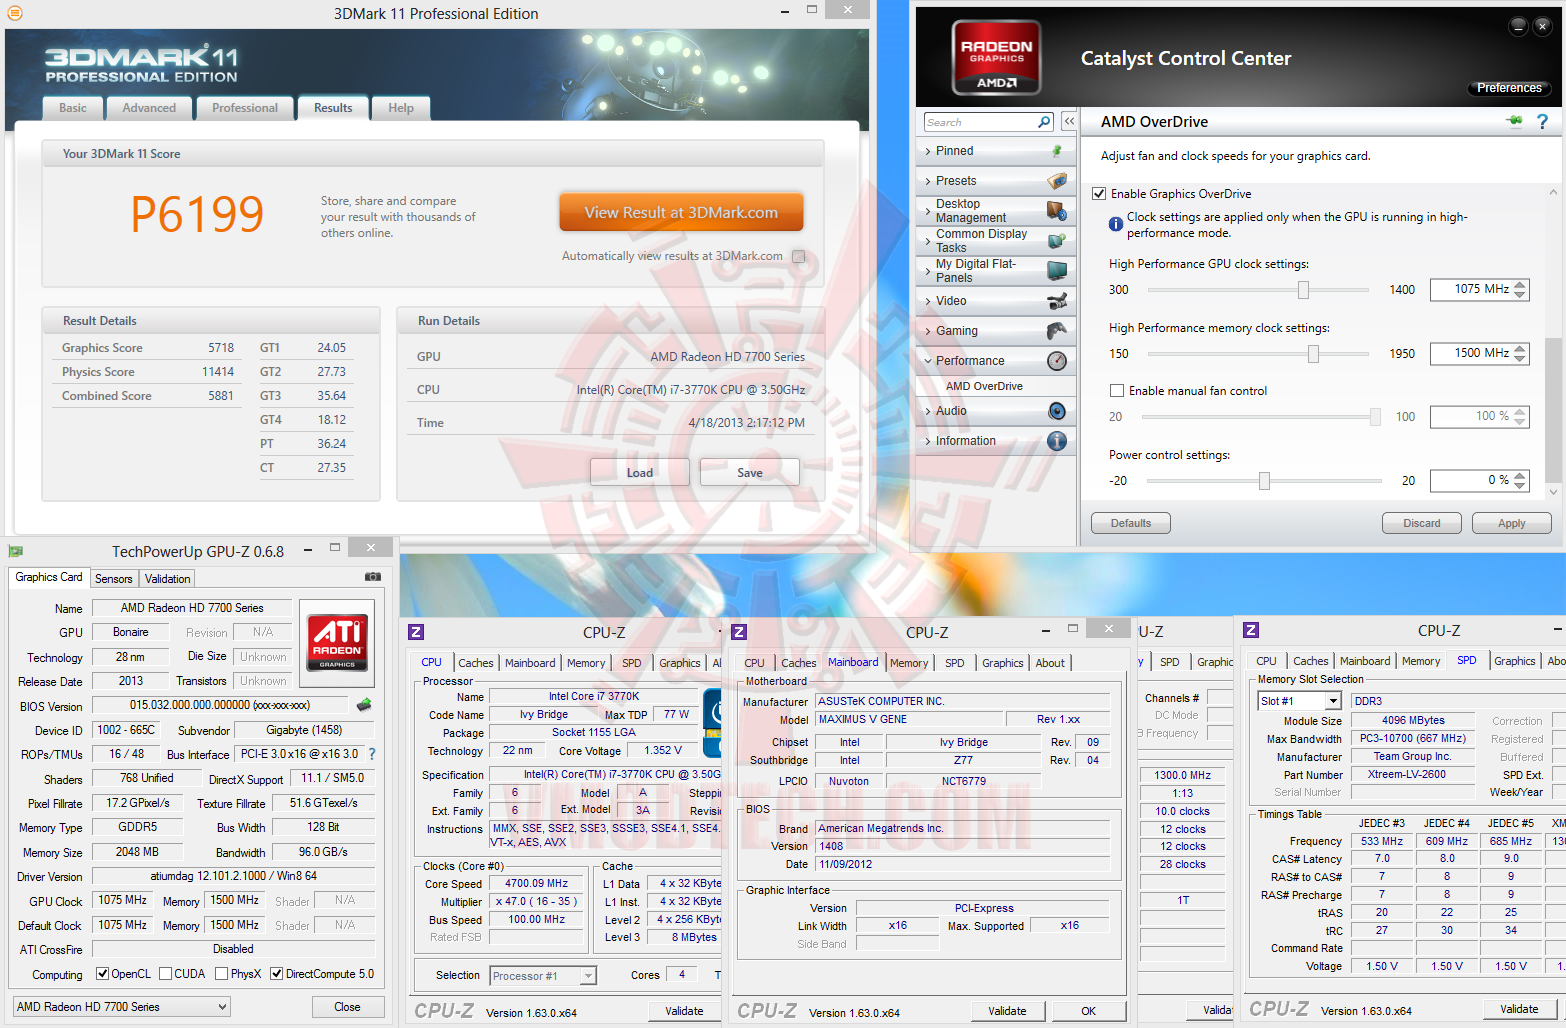Expand the Pinned section arrow in Catalyst
The width and height of the screenshot is (1566, 1028).
(928, 151)
